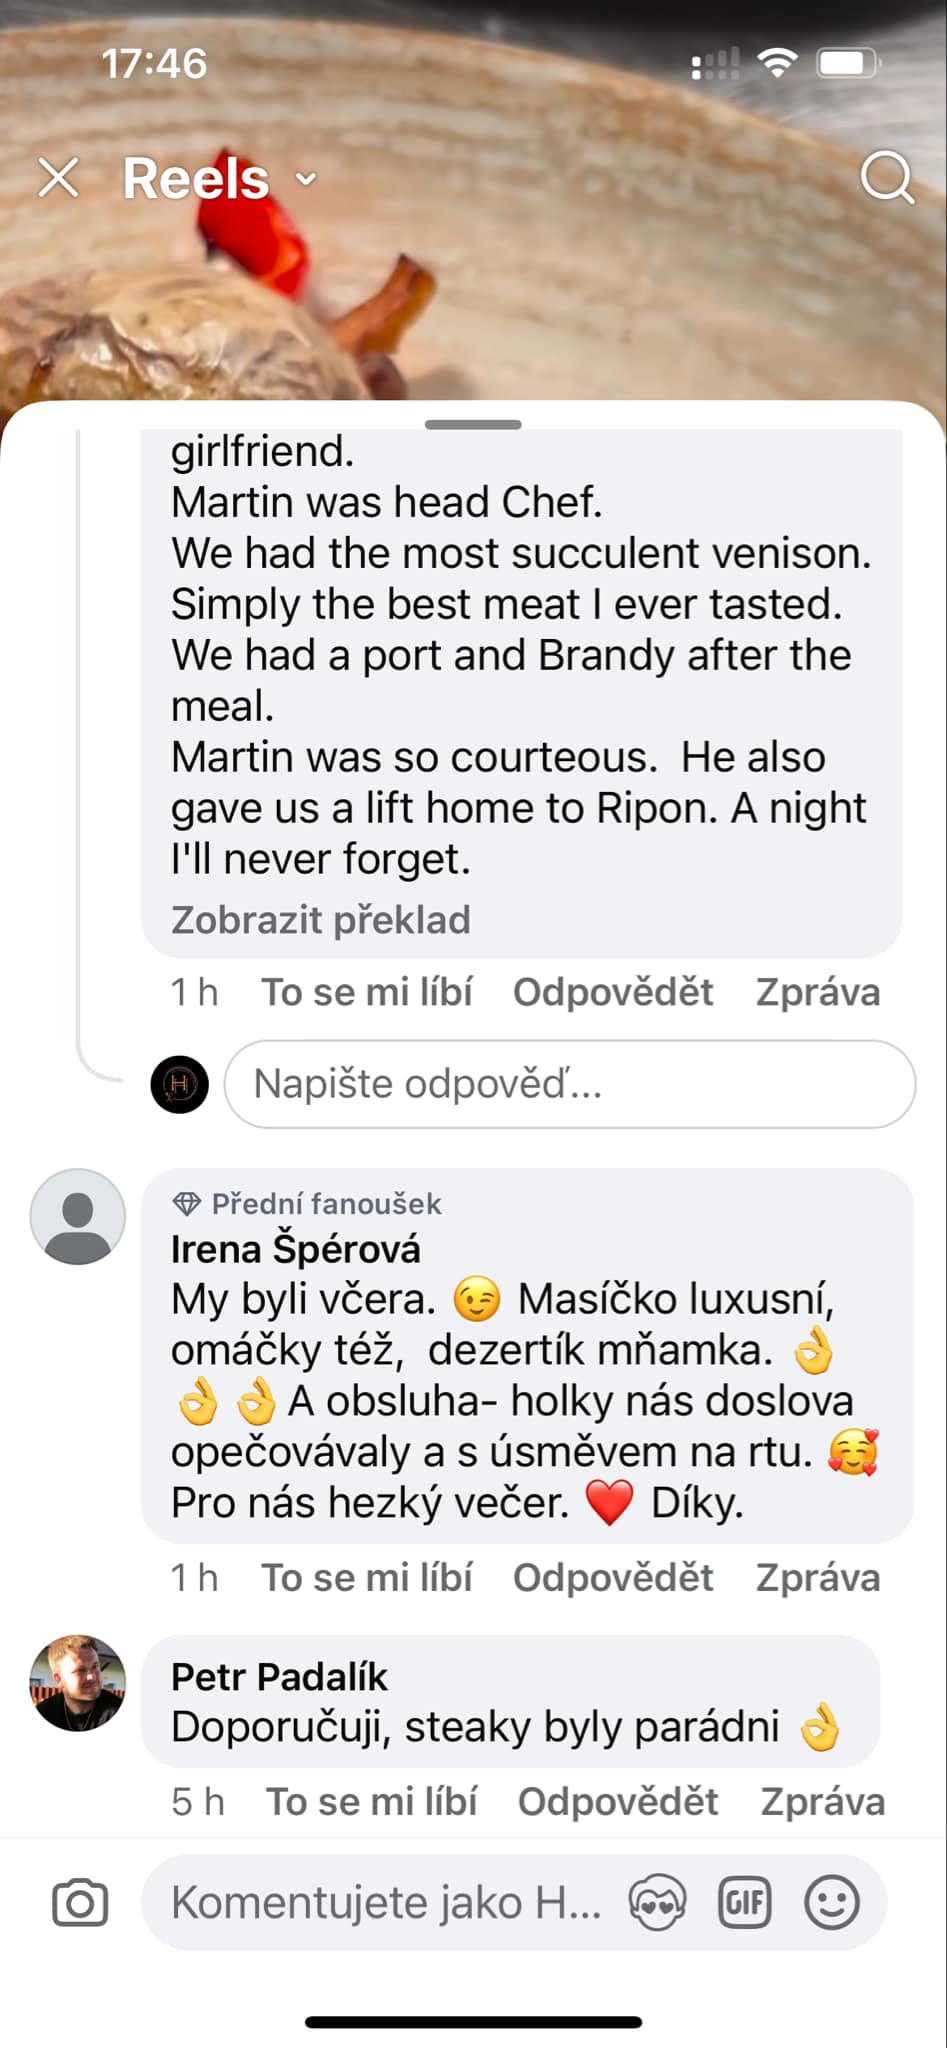
Task: Tap the reply field Napište odpověď
Action: pos(569,1084)
